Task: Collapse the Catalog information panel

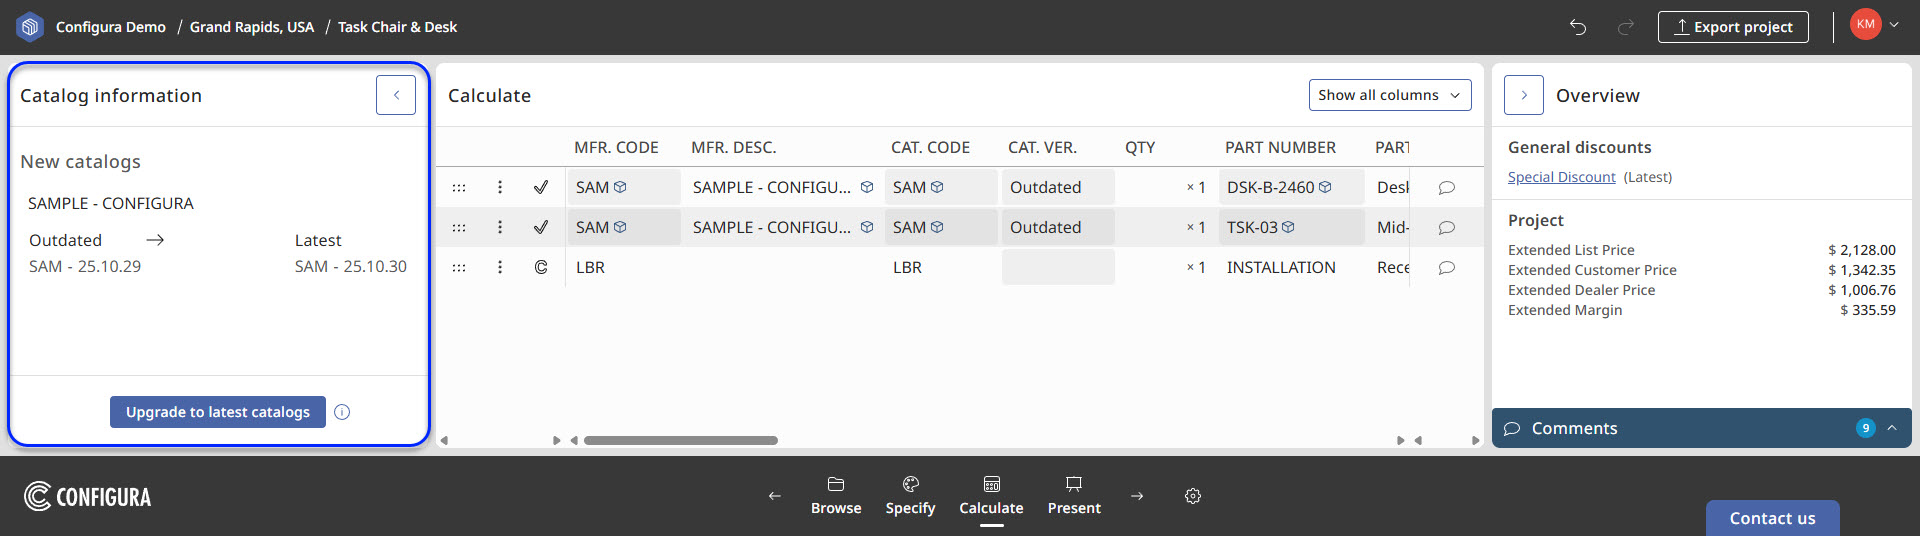Action: (x=396, y=95)
